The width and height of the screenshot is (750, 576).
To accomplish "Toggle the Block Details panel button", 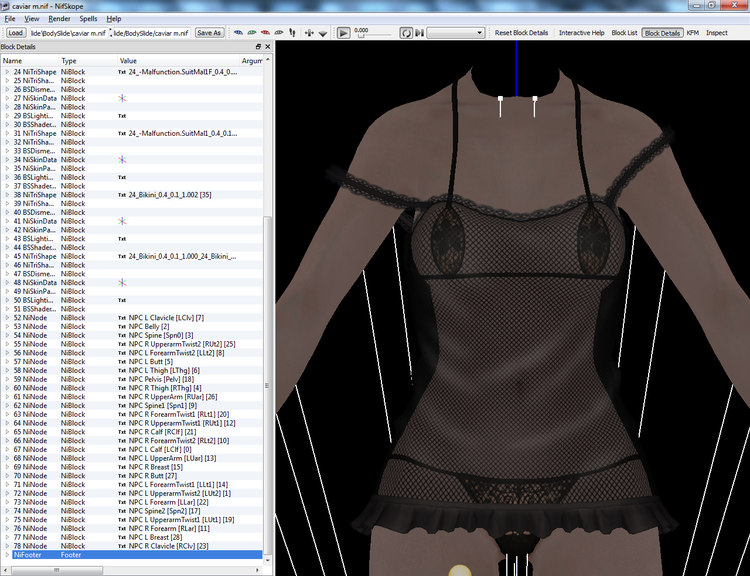I will point(662,33).
